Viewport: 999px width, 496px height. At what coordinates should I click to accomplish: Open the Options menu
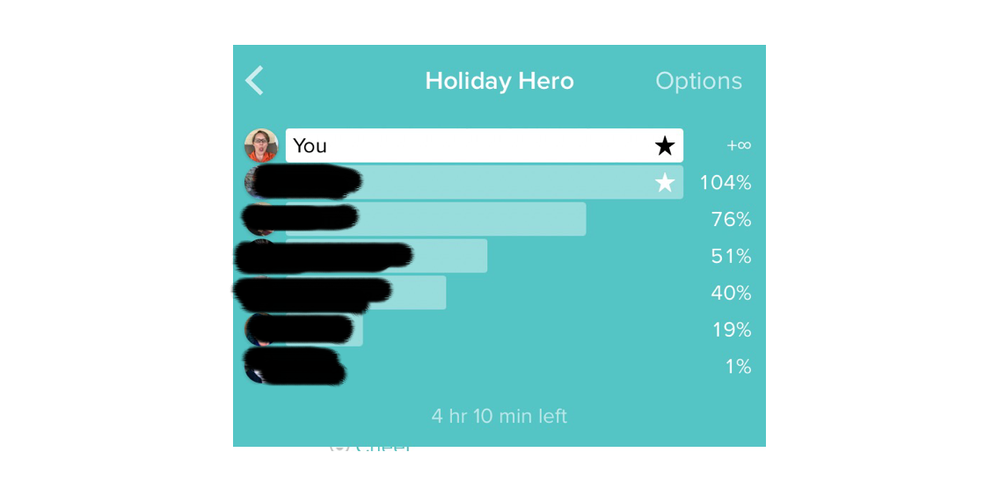click(698, 81)
